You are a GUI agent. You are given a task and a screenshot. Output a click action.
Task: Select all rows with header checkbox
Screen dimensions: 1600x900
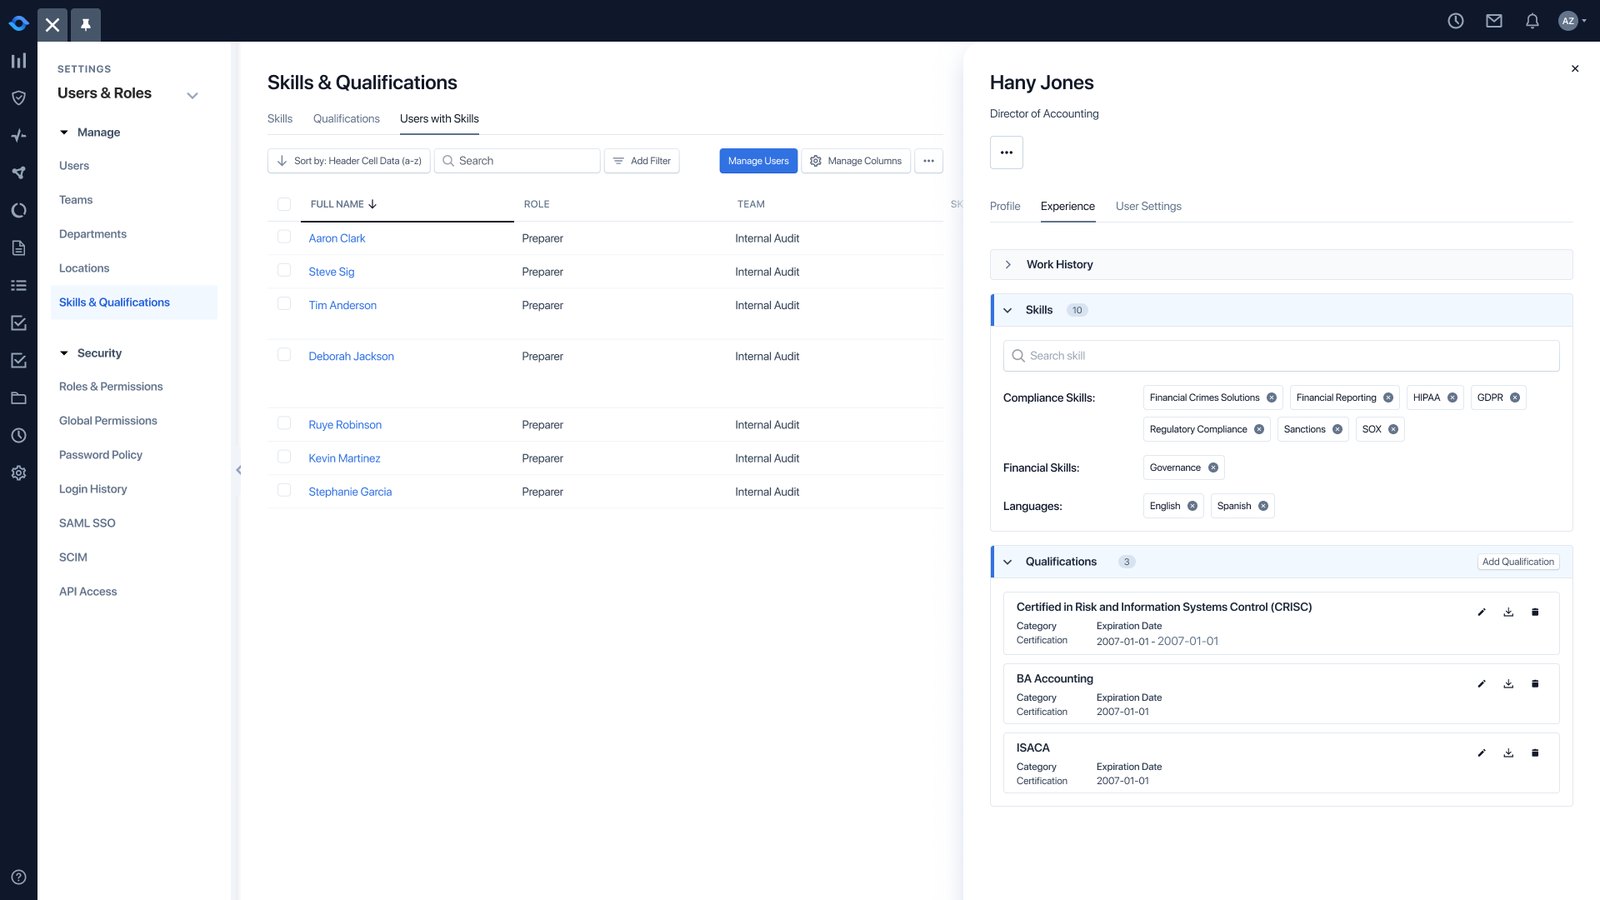point(284,204)
